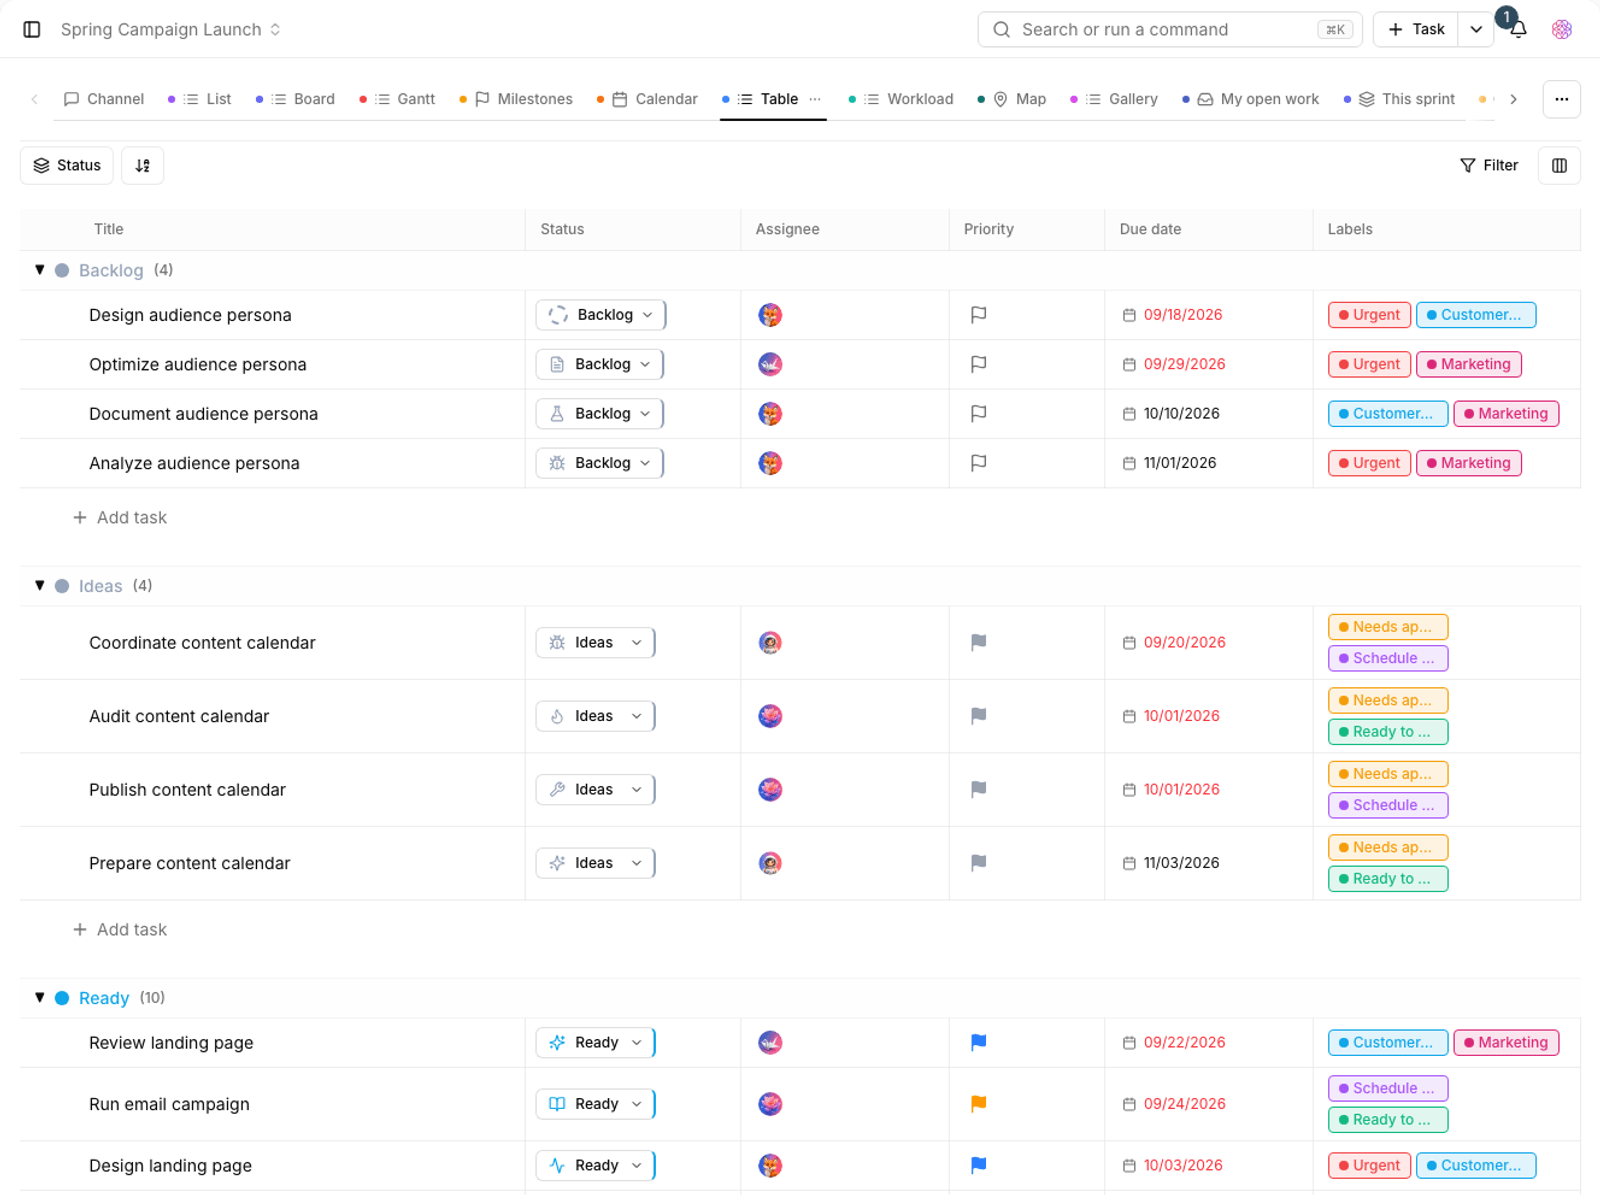Click Add task under the Ideas group
The width and height of the screenshot is (1600, 1195).
pyautogui.click(x=120, y=930)
